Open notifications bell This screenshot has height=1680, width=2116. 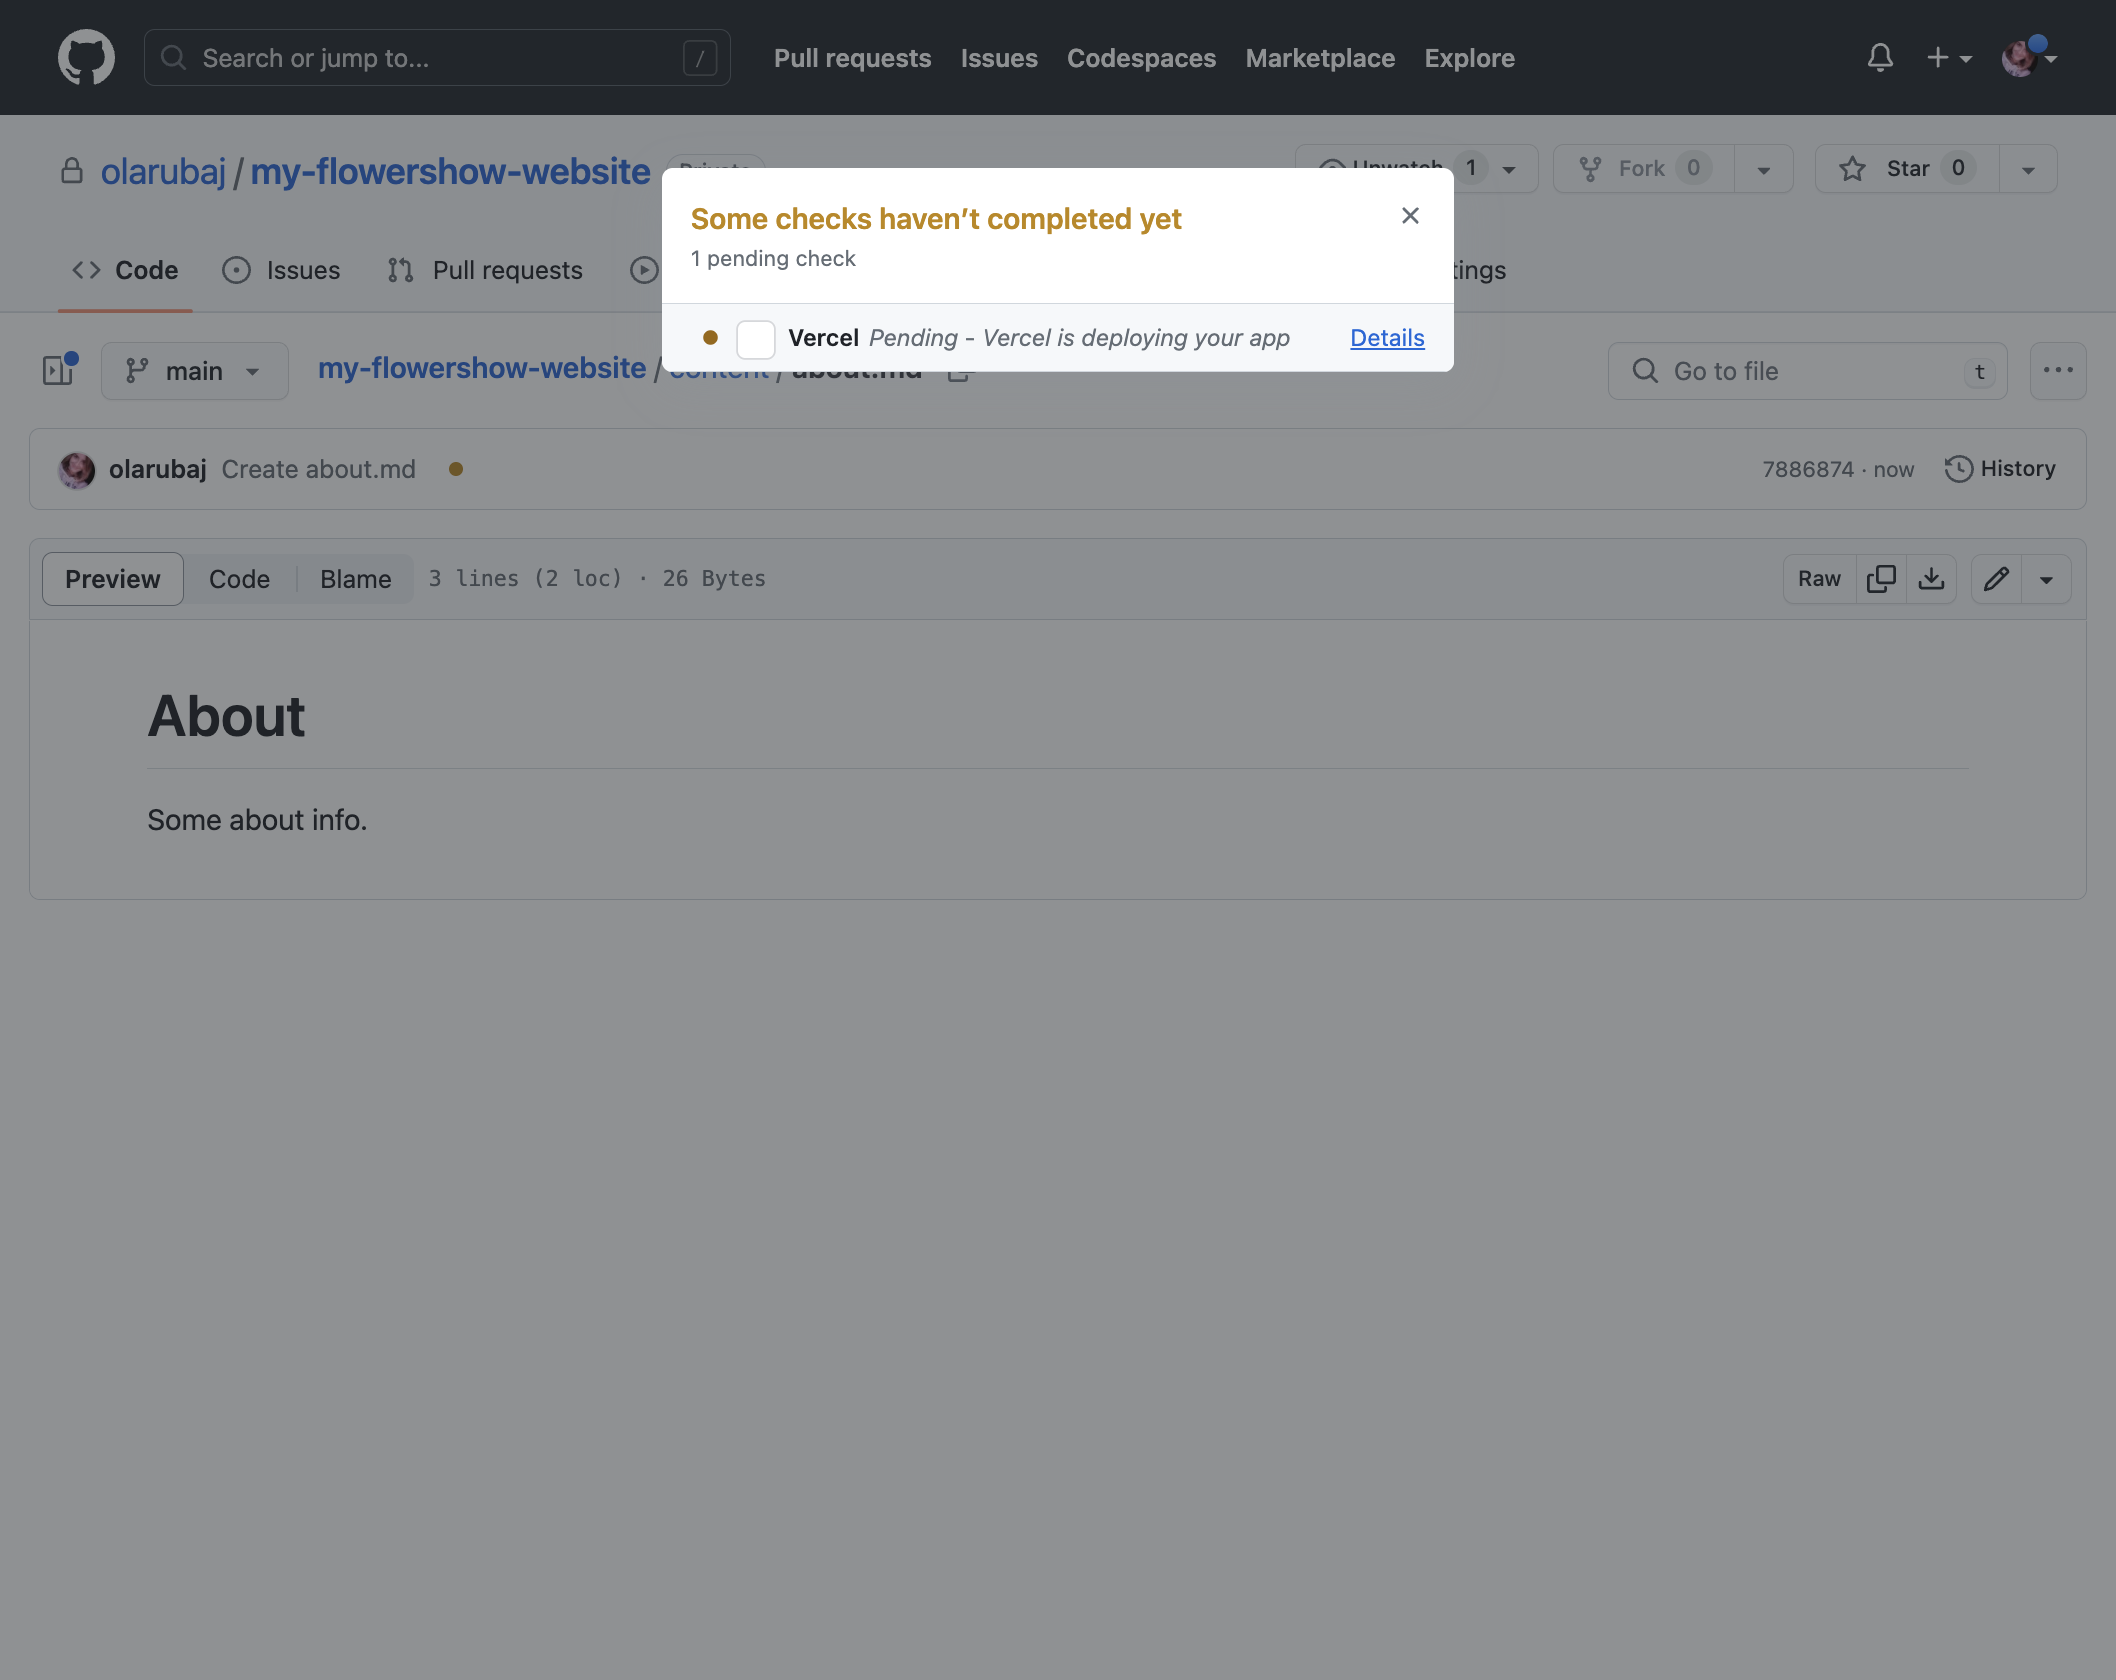[x=1880, y=58]
